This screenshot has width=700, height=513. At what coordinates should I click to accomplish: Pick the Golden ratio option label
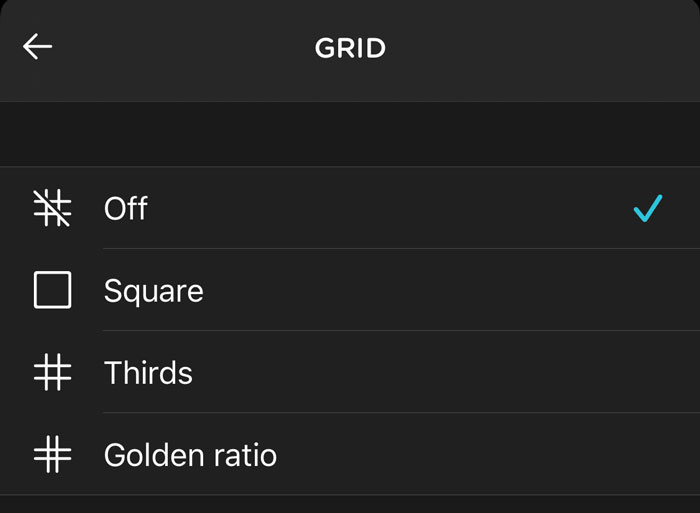[190, 455]
